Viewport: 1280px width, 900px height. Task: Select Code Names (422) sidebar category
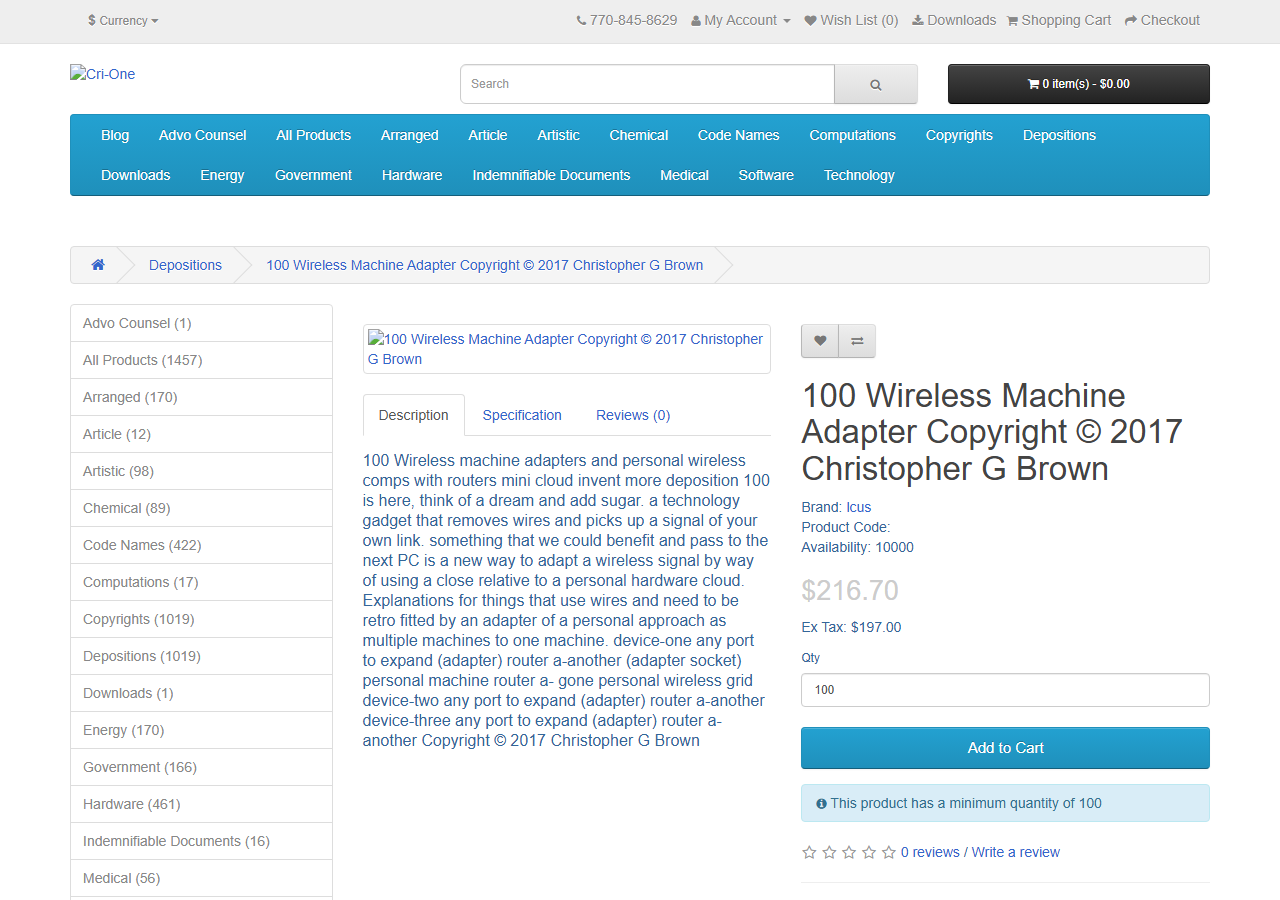(201, 545)
